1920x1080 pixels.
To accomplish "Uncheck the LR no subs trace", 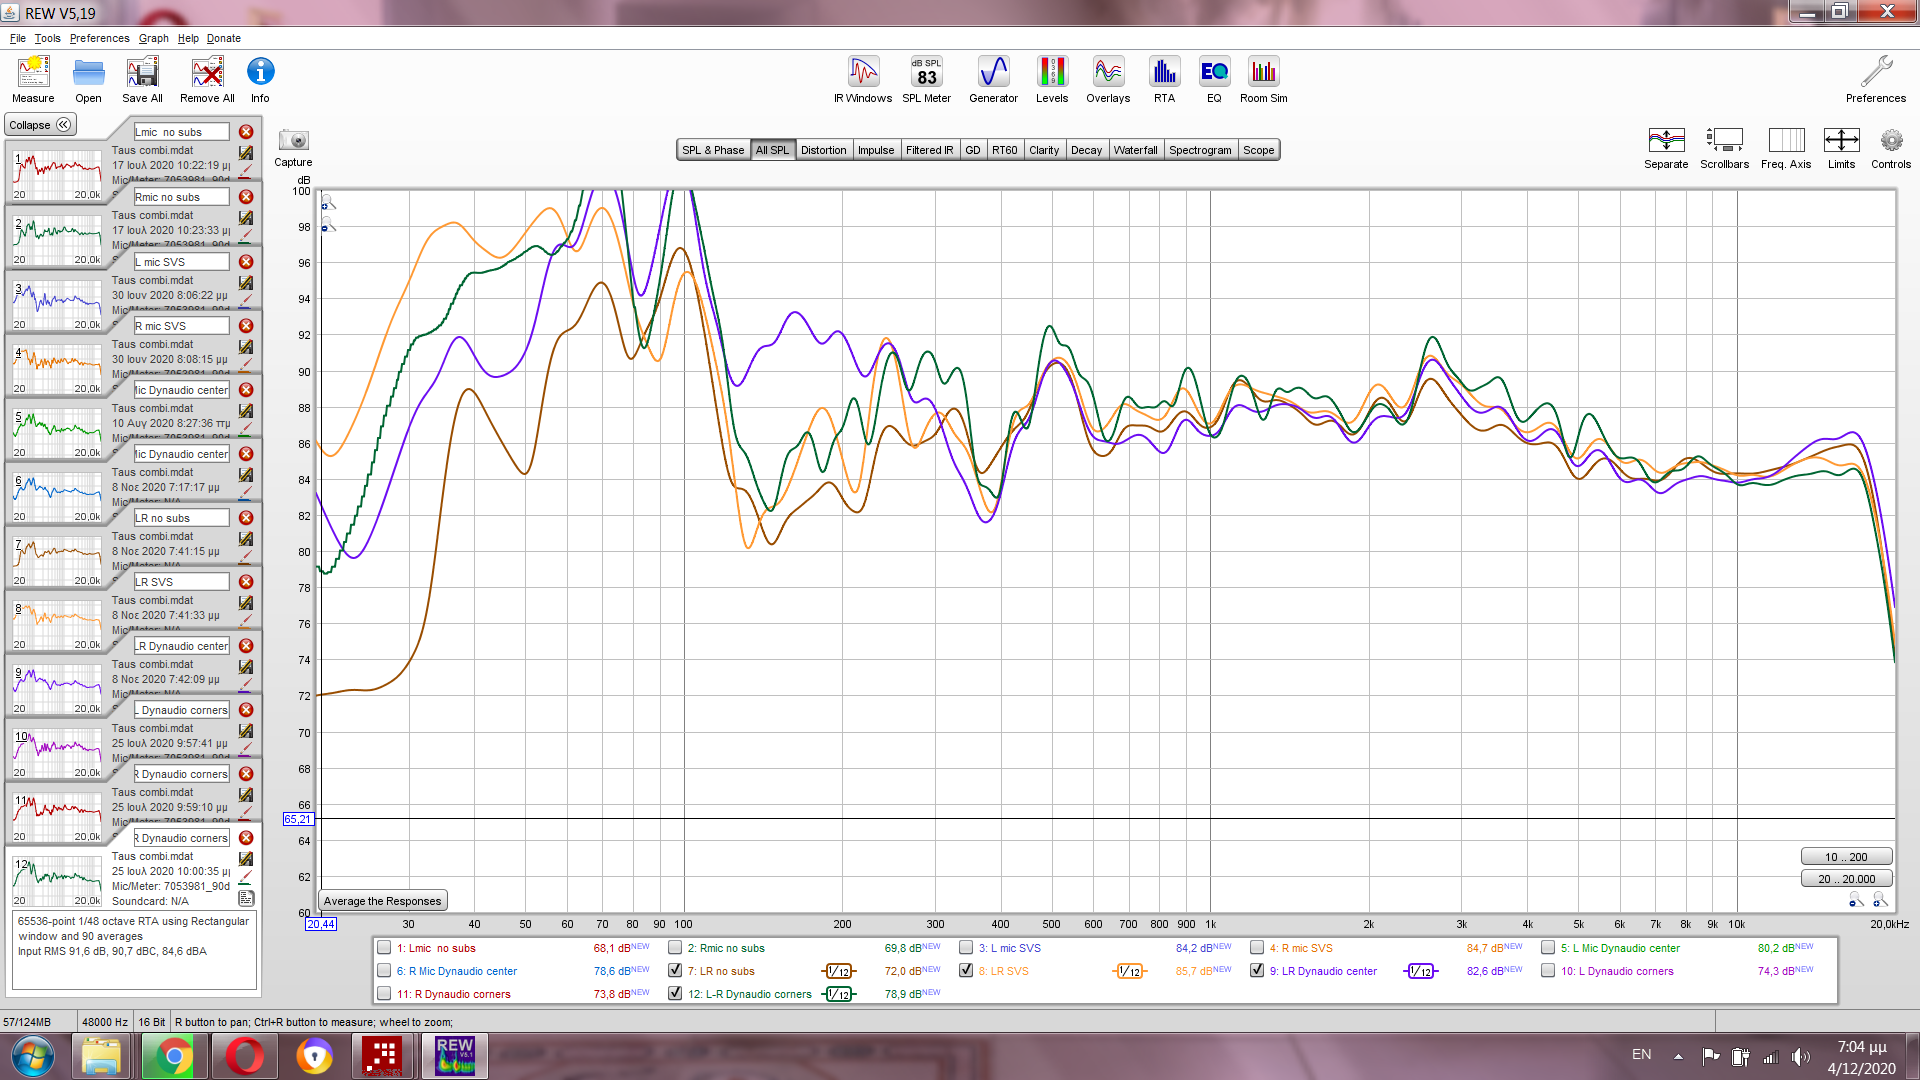I will (675, 971).
